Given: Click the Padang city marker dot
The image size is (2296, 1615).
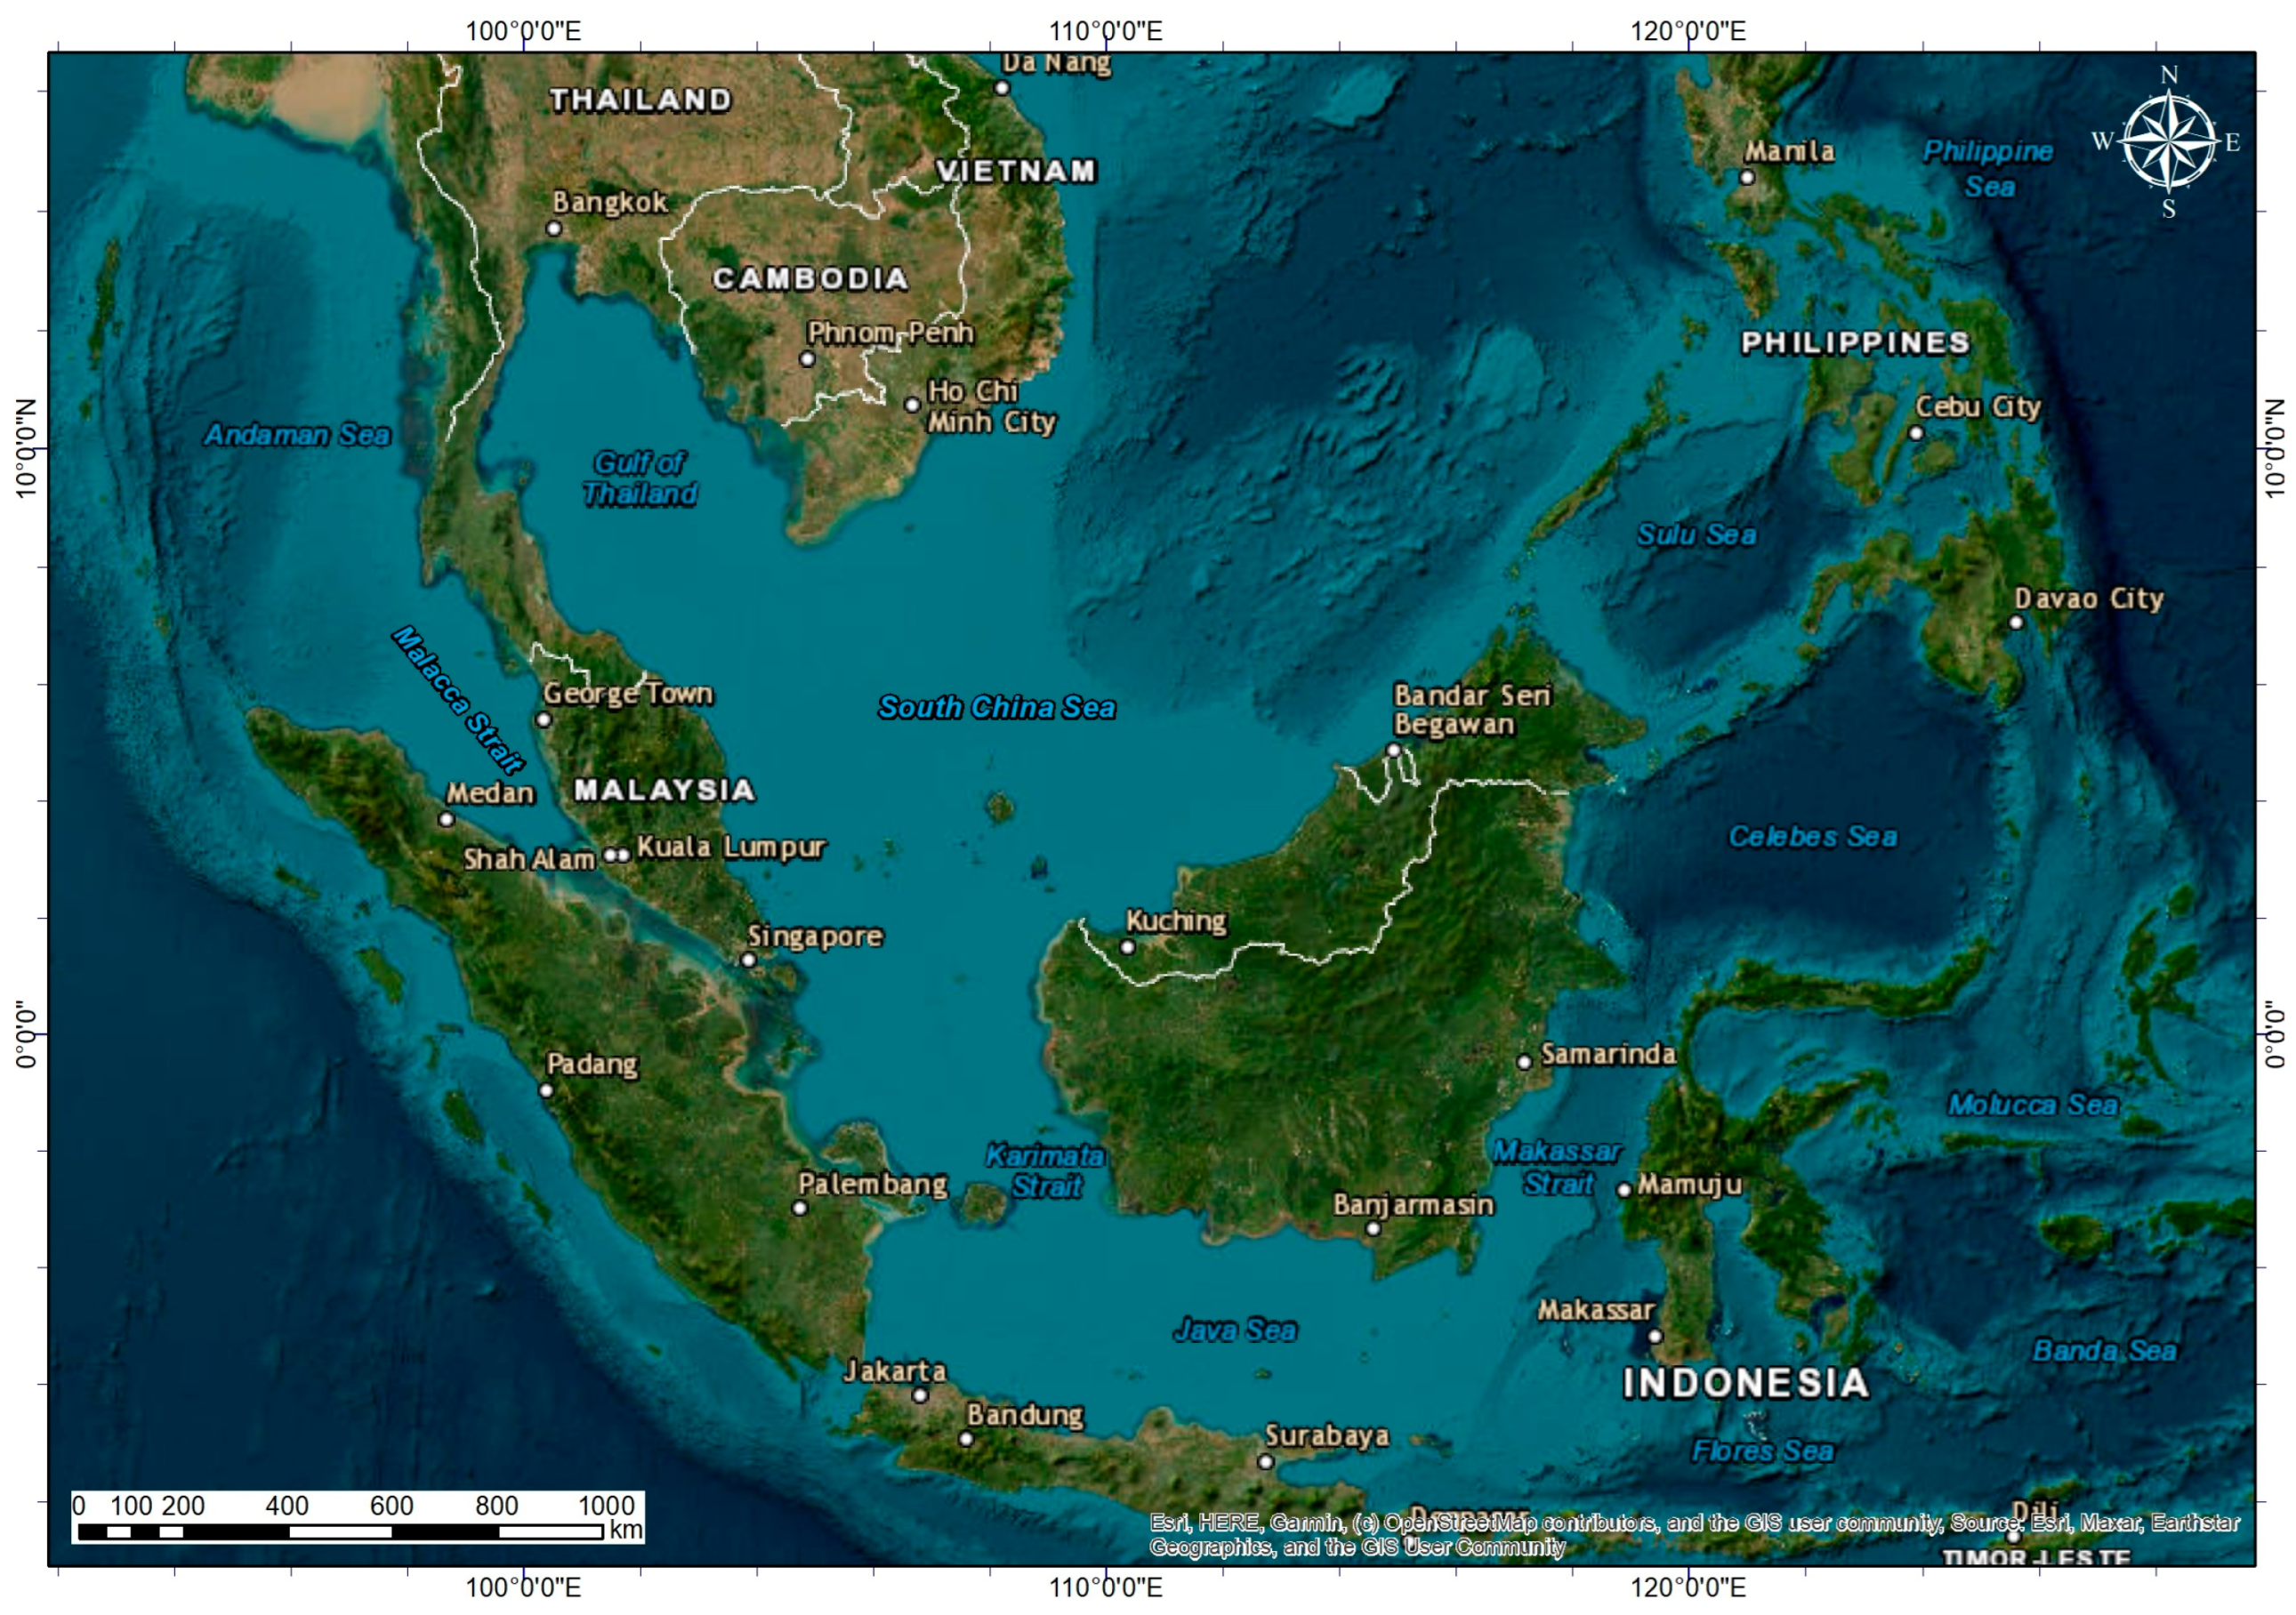Looking at the screenshot, I should click(x=546, y=1090).
